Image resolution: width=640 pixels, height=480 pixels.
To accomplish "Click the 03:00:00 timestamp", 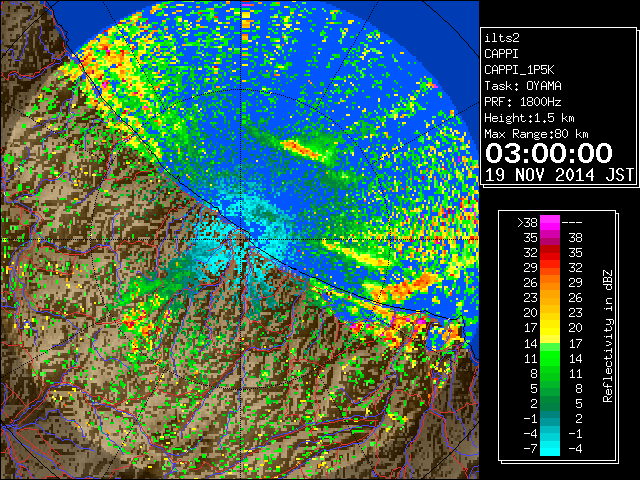I will tap(549, 153).
